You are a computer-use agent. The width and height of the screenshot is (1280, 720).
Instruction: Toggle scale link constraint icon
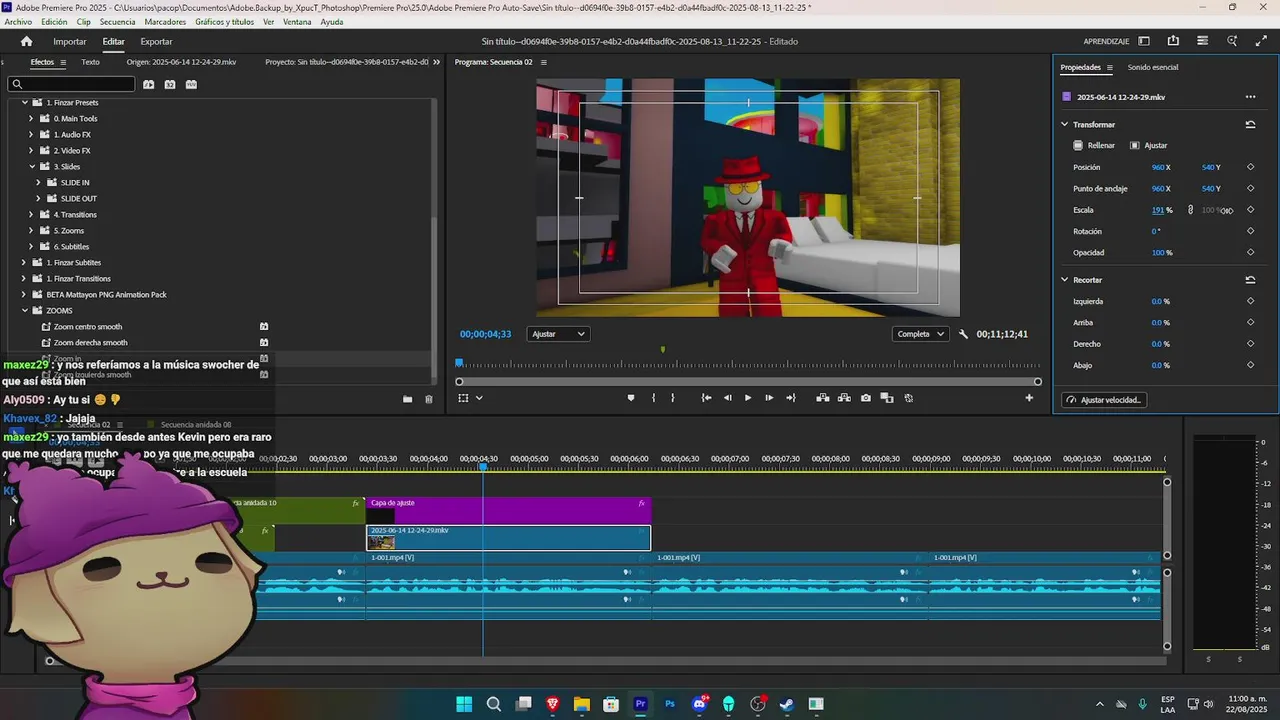click(1190, 210)
